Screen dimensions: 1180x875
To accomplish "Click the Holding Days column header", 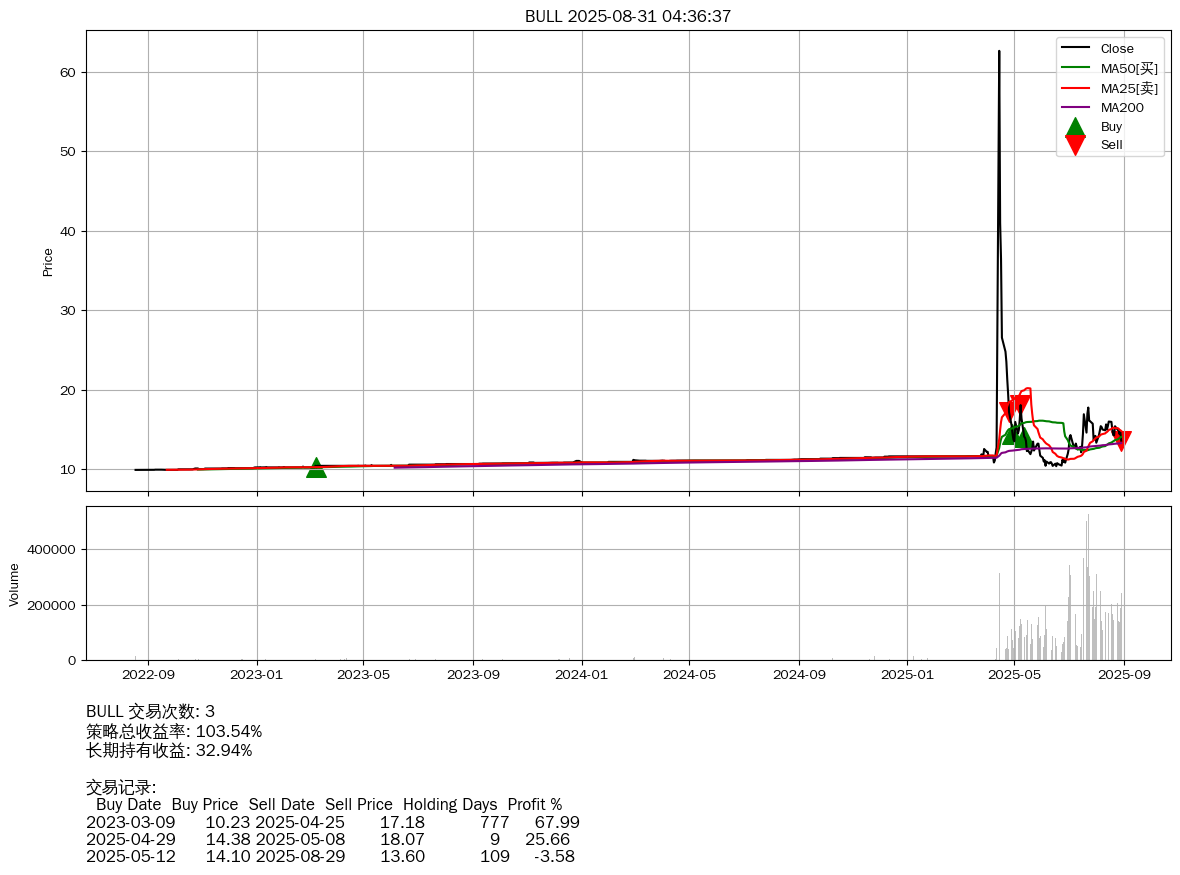I will (450, 804).
